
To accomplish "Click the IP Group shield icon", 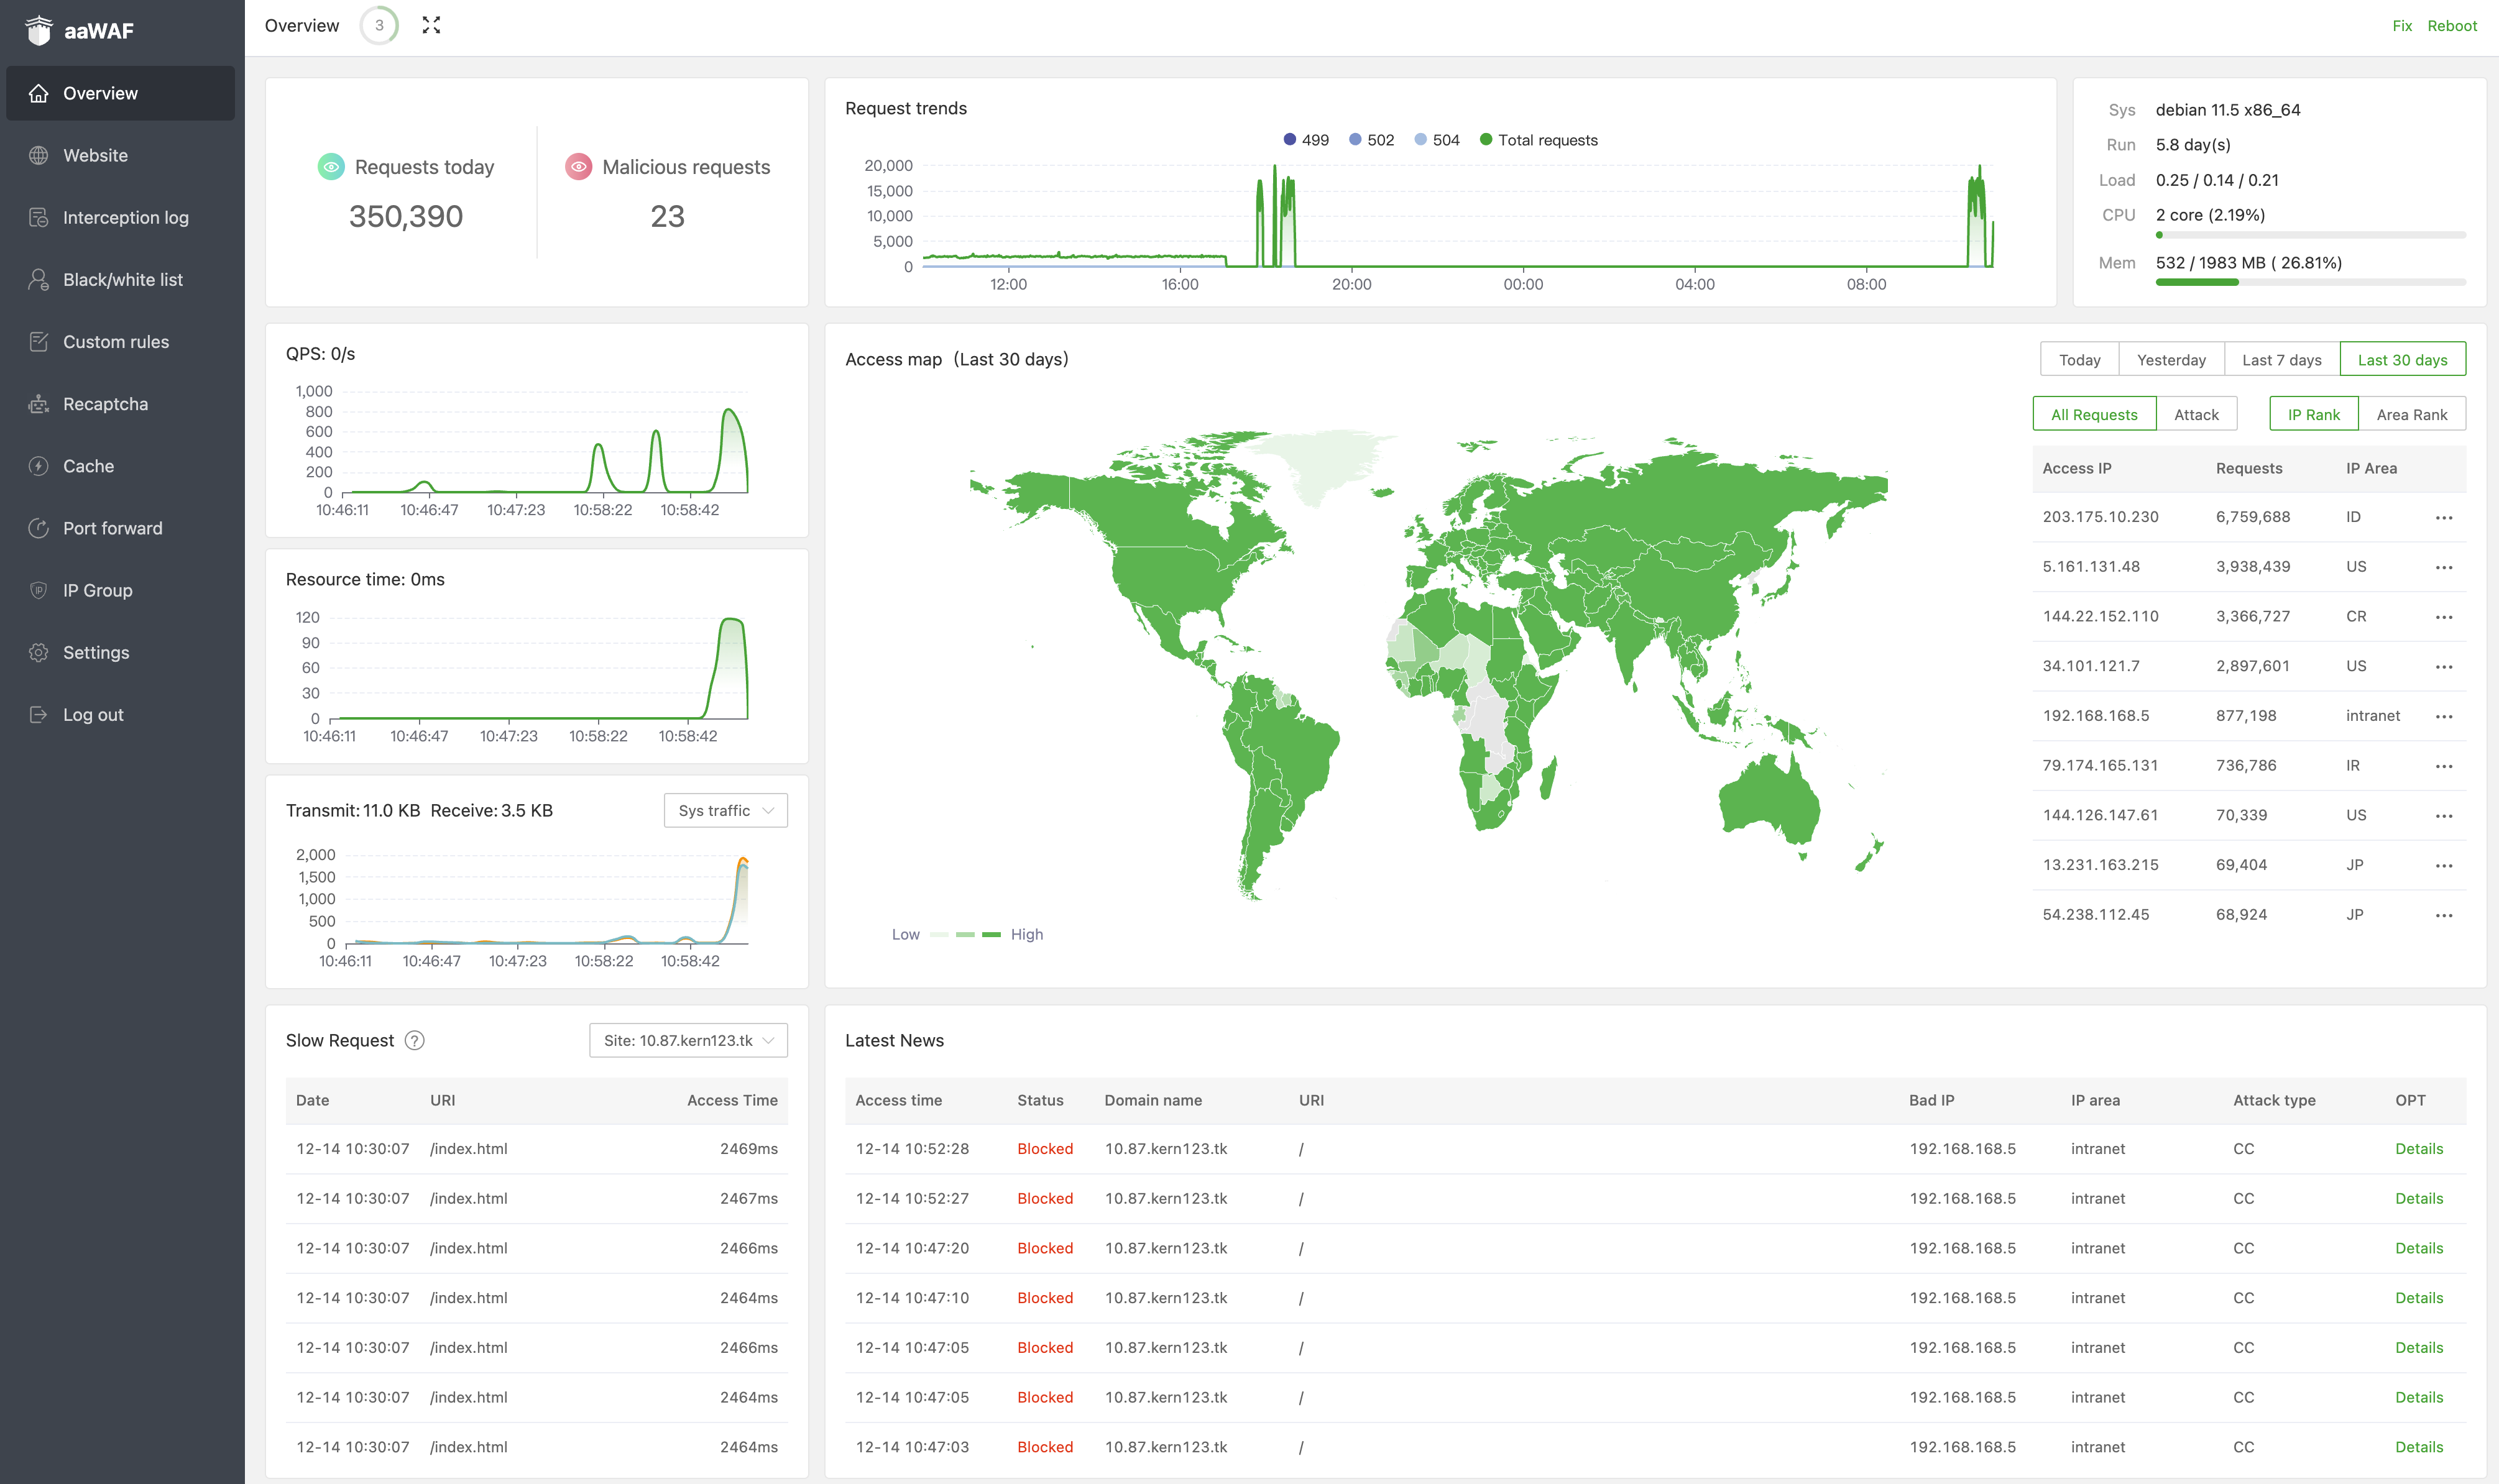I will pos(38,590).
